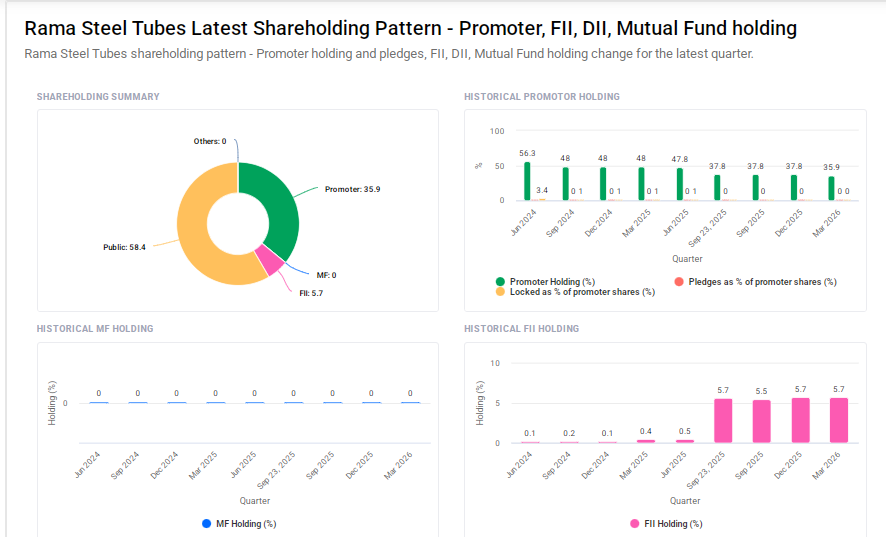Click the Sep 23, 2025 FII holding bar
Viewport: 886px width, 537px height.
click(723, 421)
